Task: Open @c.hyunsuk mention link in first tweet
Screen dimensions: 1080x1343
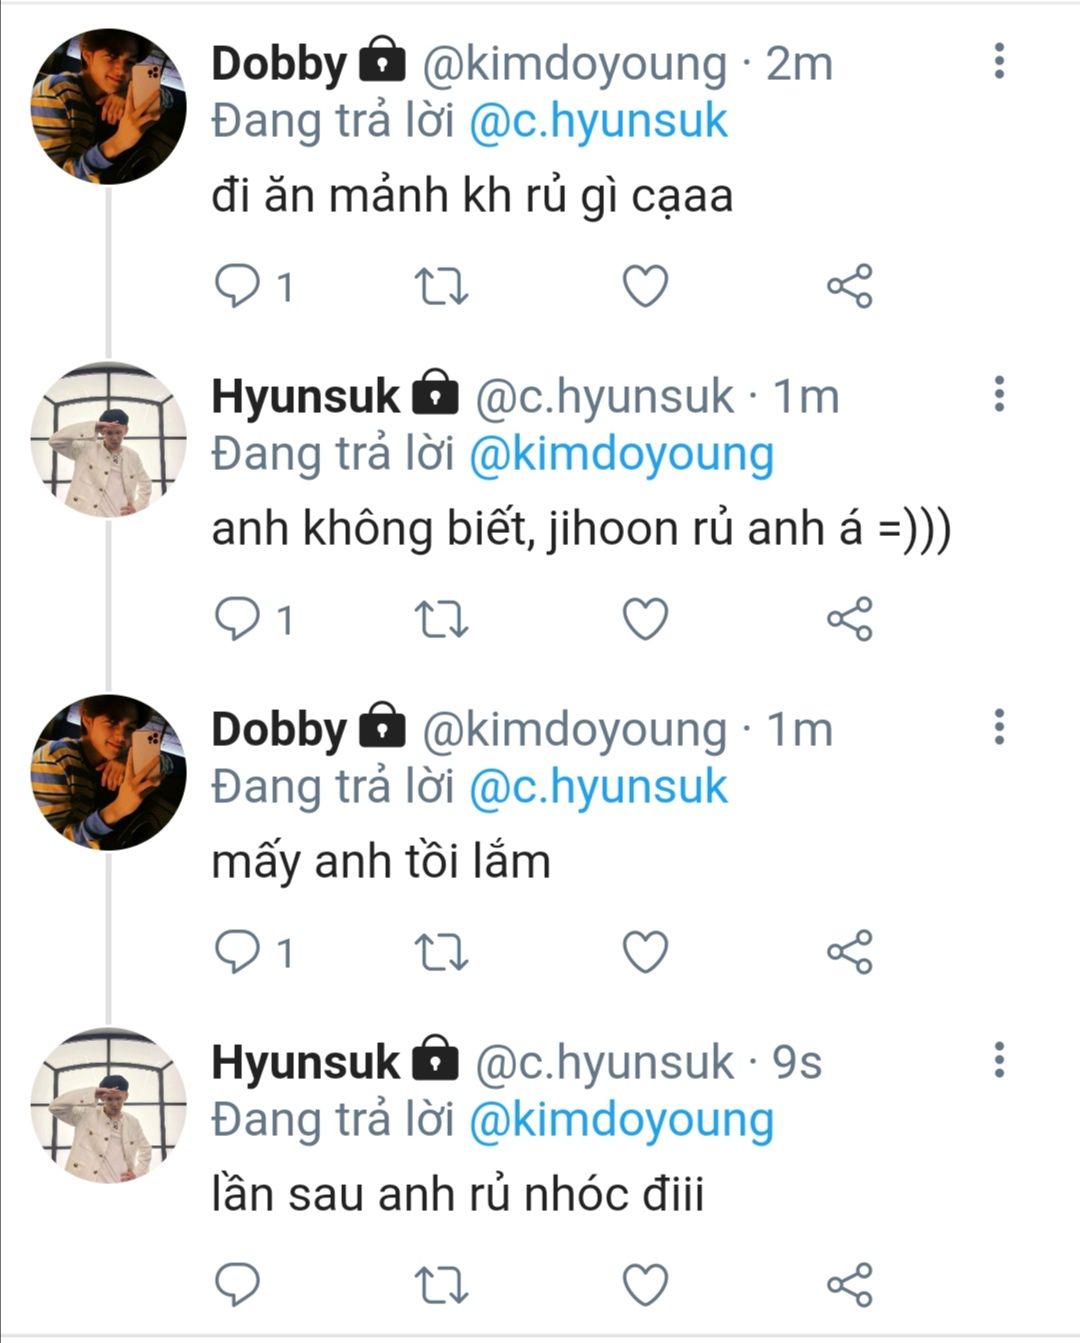Action: [x=598, y=122]
